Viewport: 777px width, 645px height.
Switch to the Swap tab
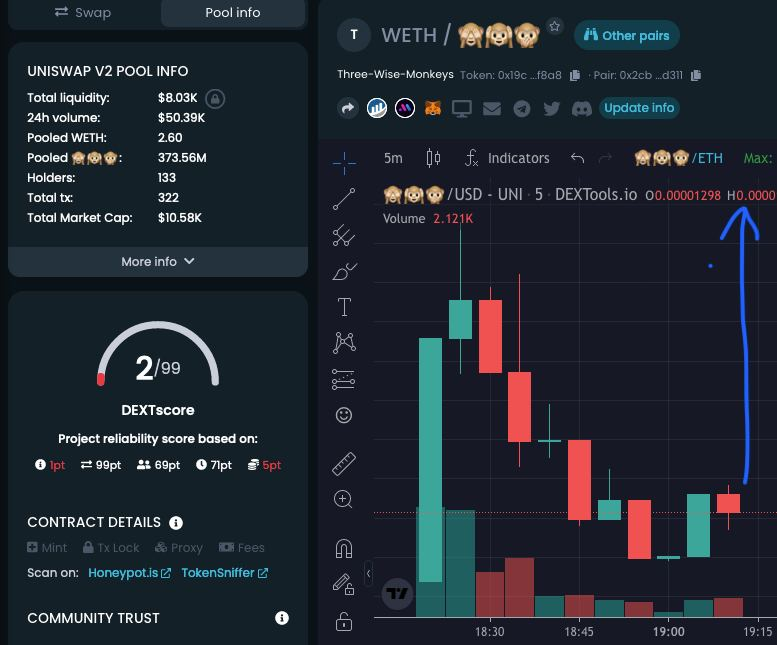[83, 12]
